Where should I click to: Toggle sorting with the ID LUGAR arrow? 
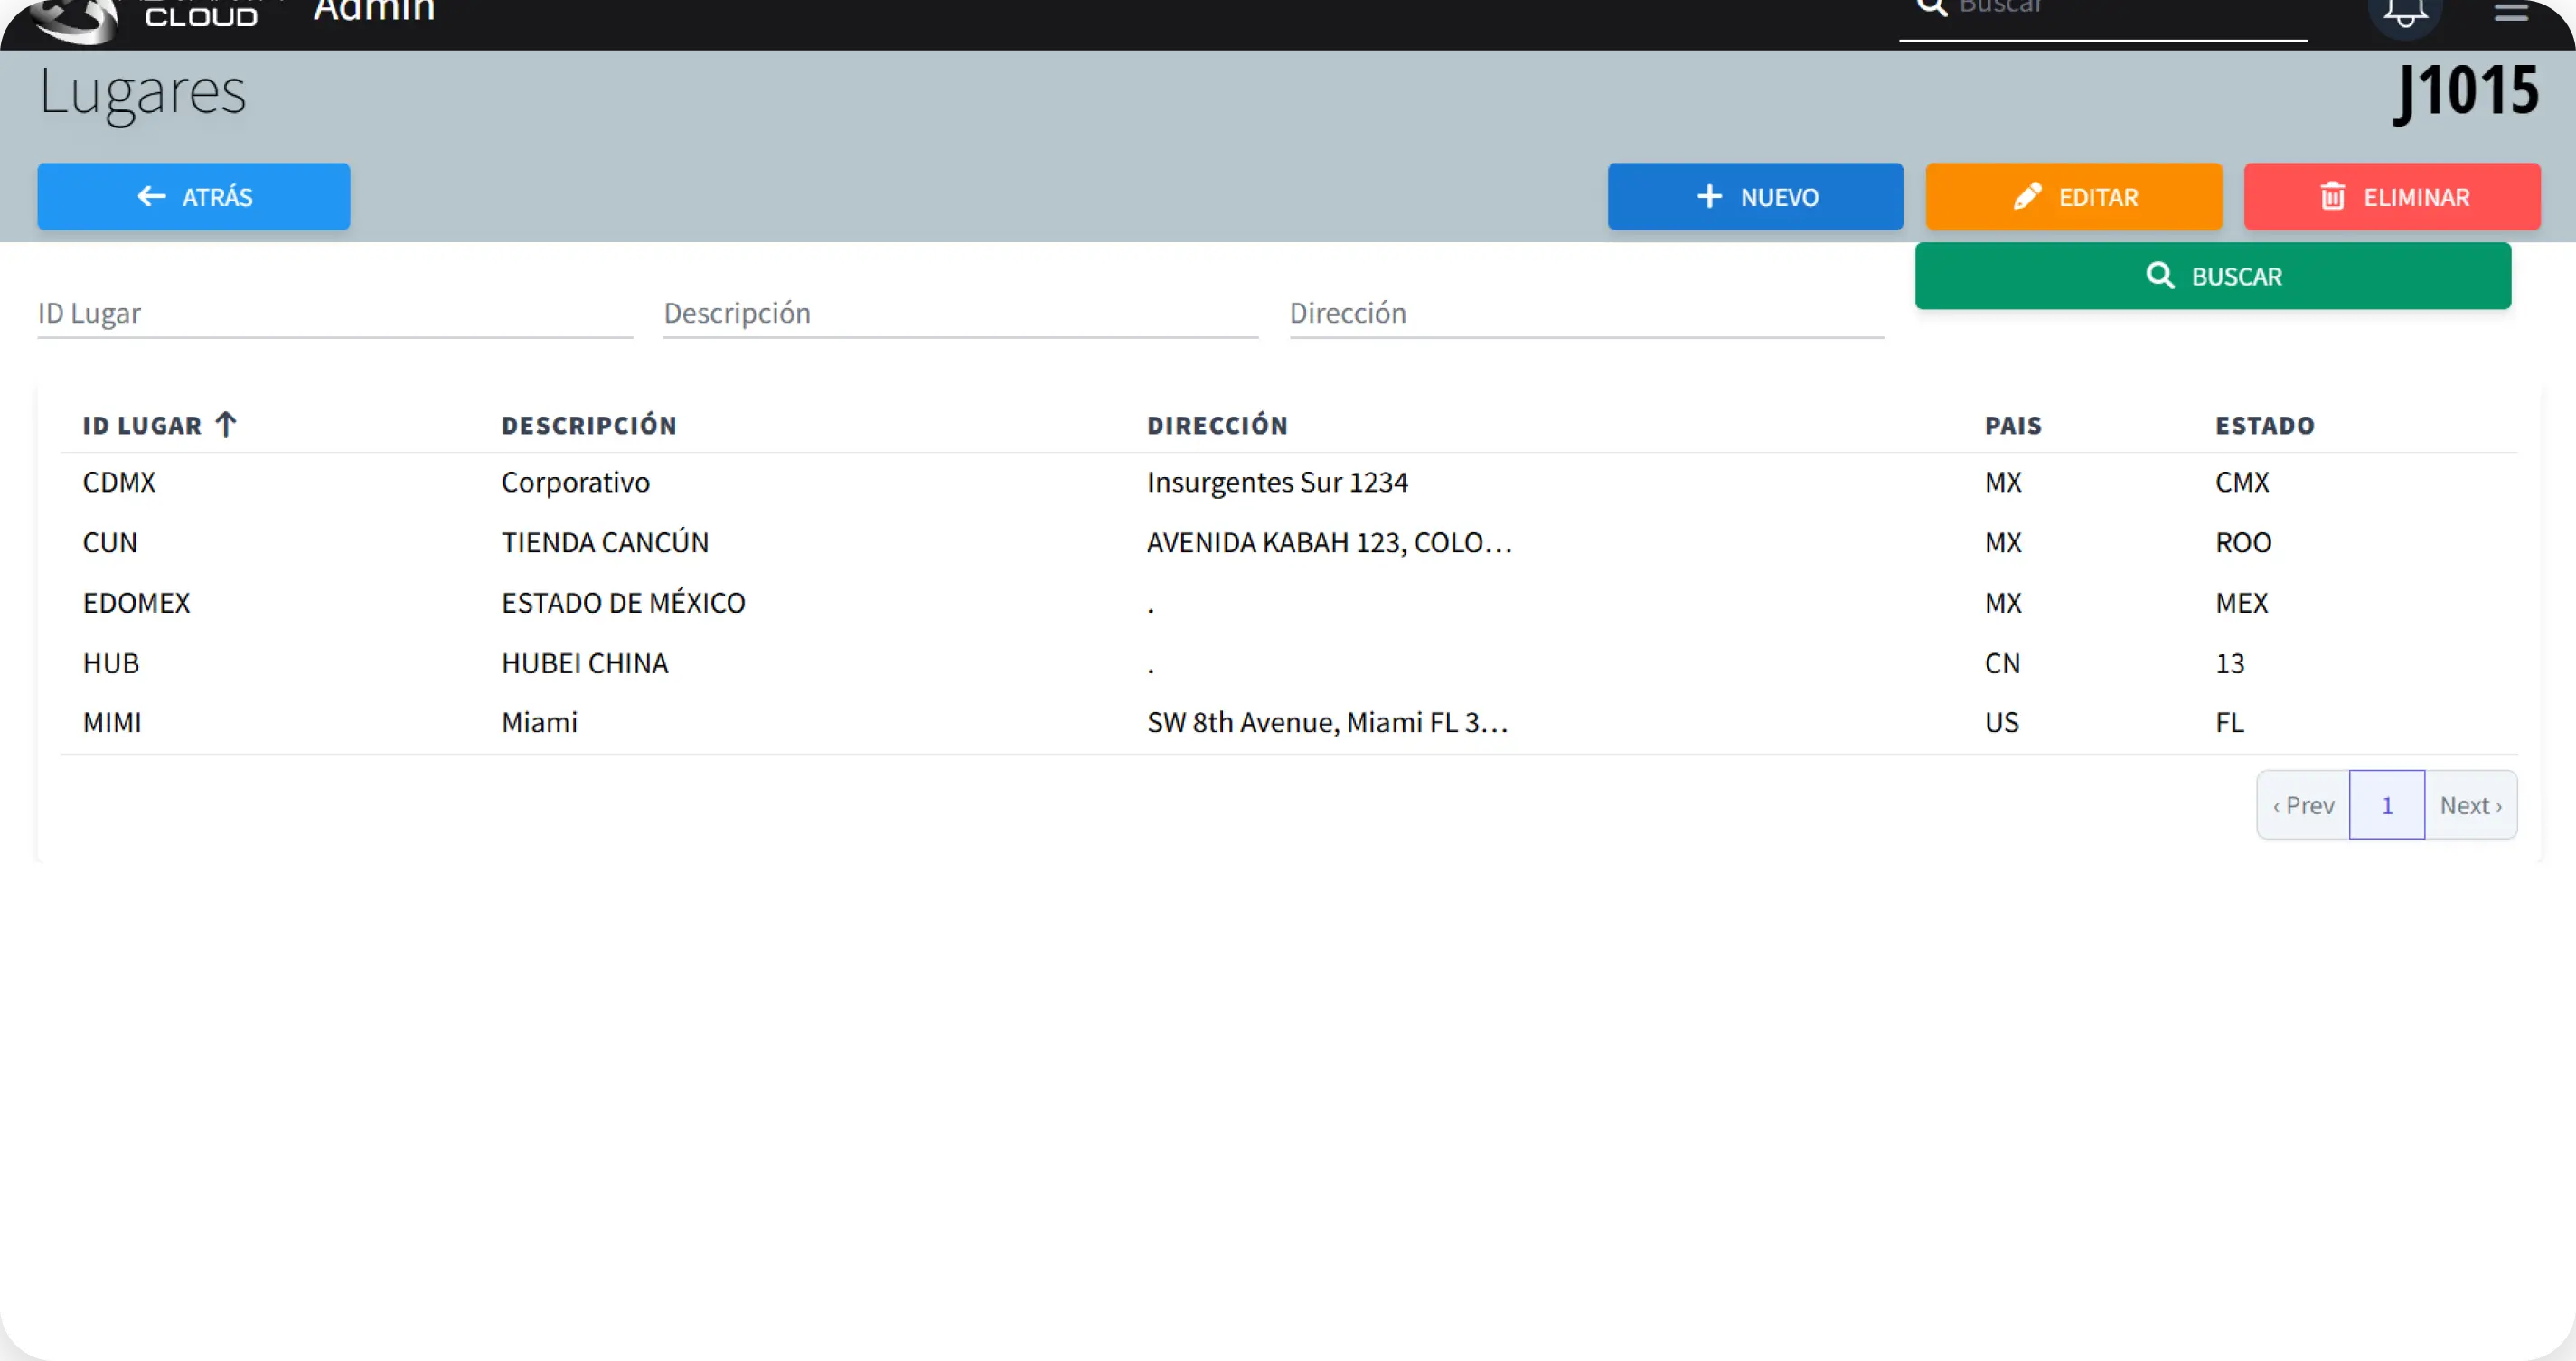pyautogui.click(x=228, y=424)
